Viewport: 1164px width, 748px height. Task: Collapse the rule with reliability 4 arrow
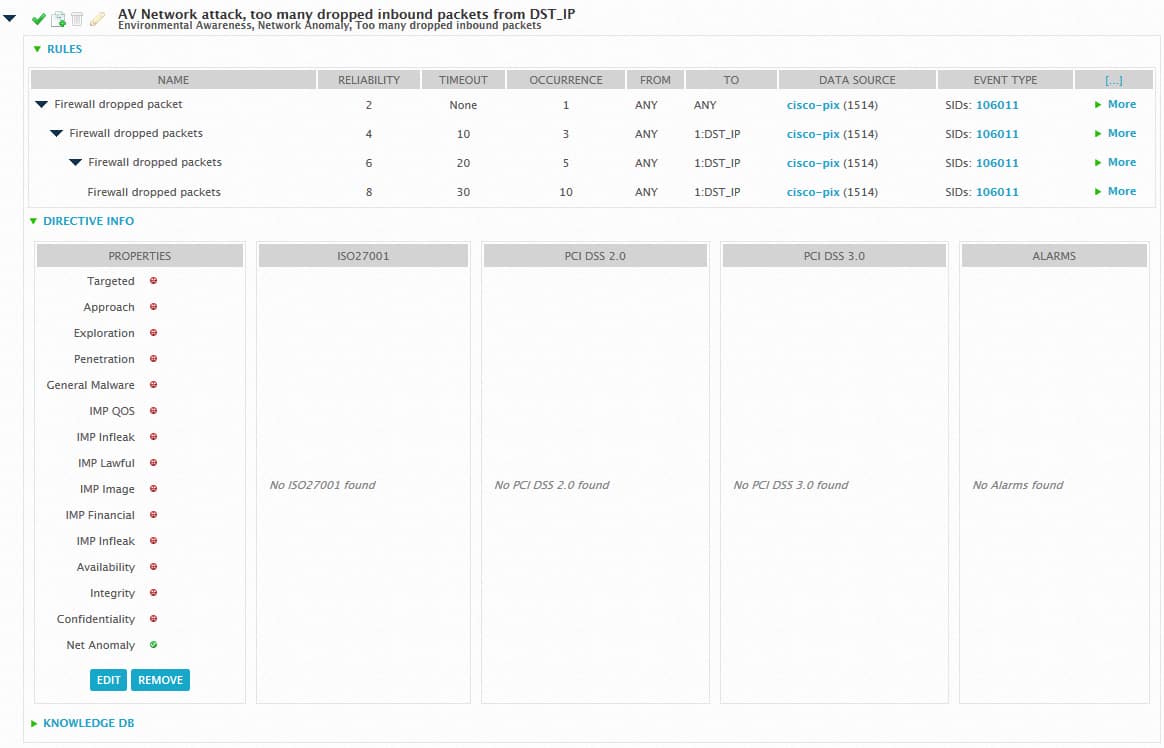coord(56,134)
